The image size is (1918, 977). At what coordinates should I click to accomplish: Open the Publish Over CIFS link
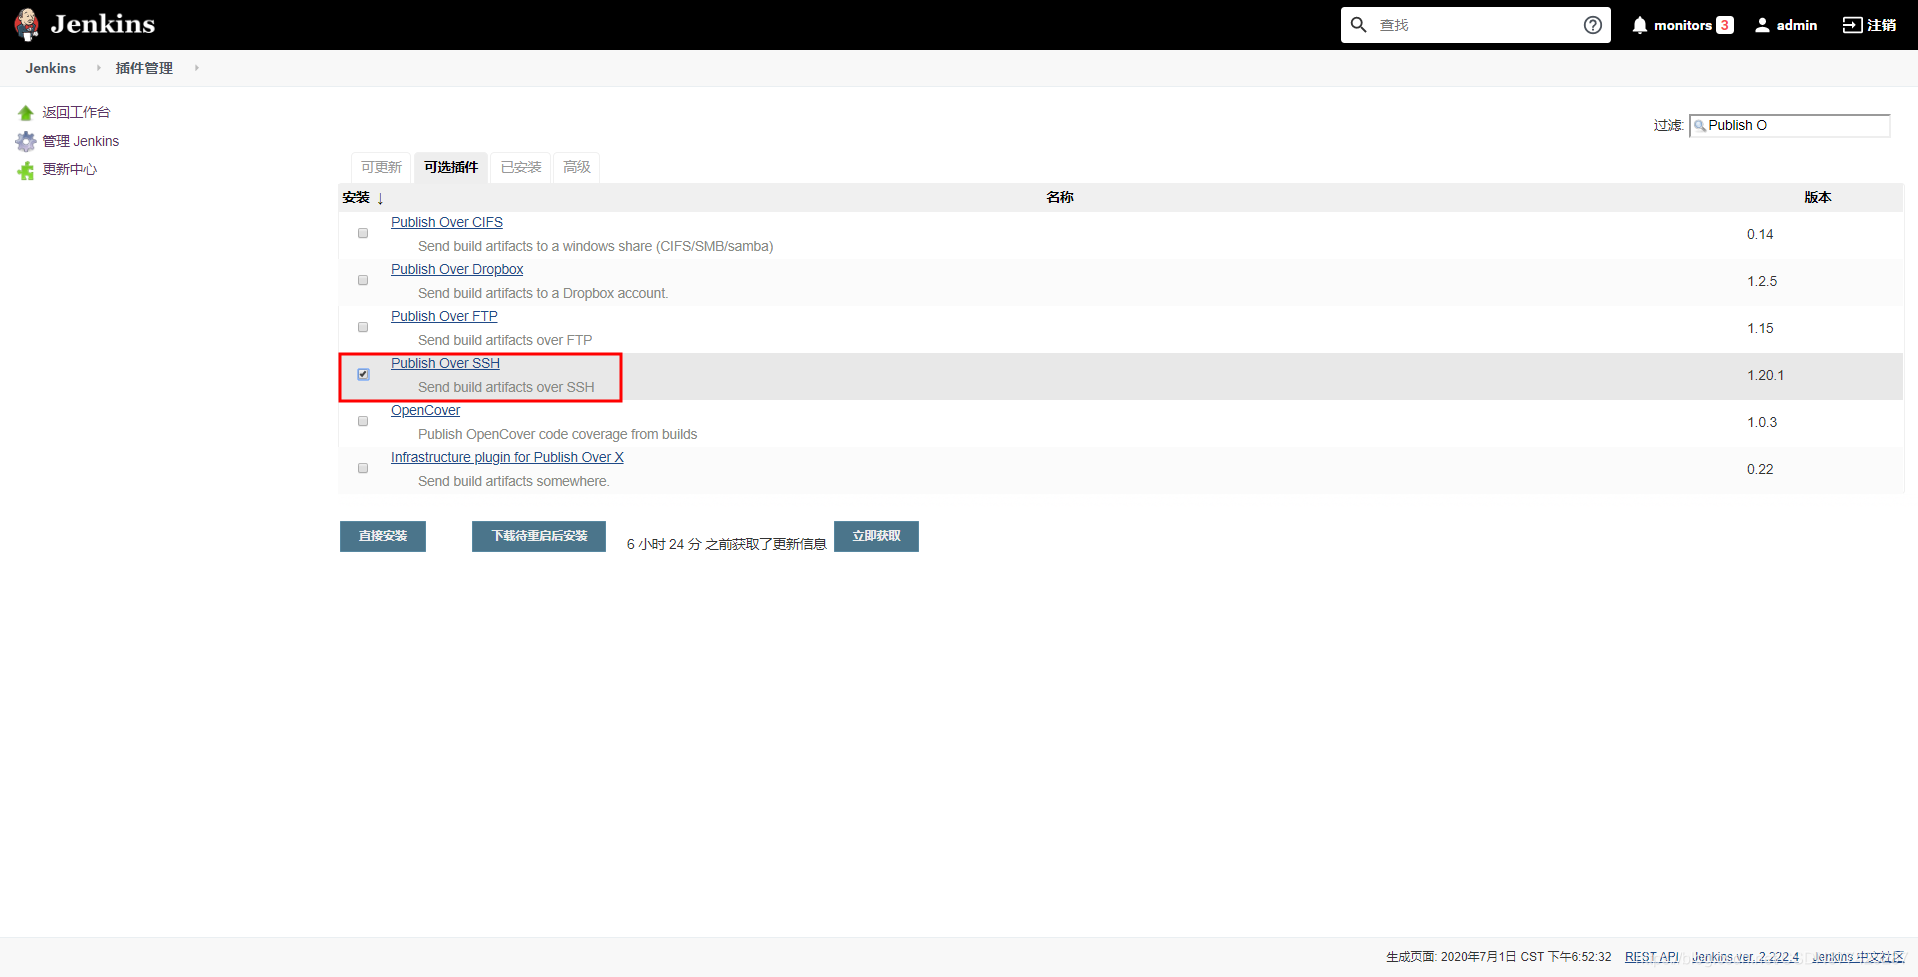447,222
